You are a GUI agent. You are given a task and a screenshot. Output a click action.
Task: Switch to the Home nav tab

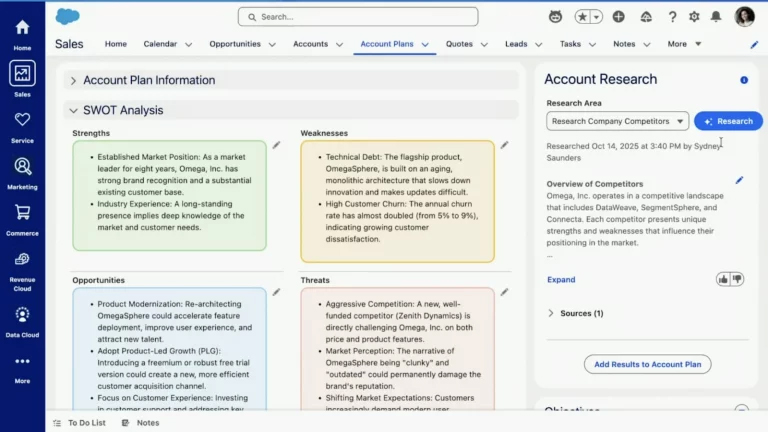(116, 44)
